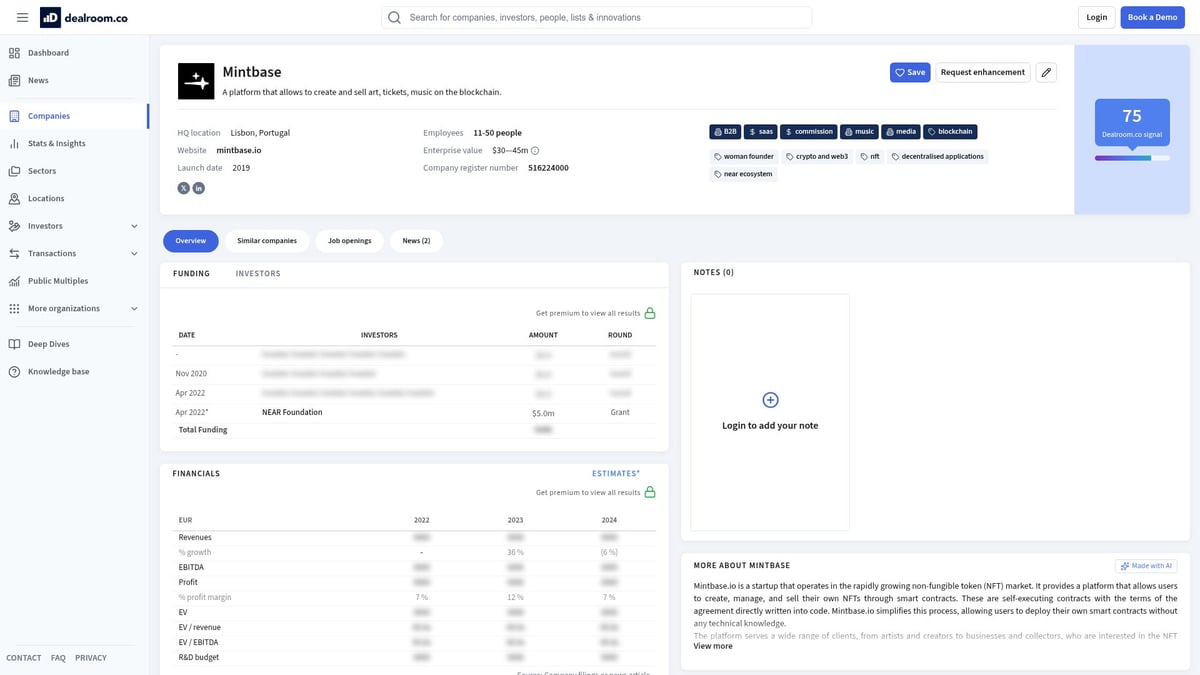Click the Book a Demo button
1200x675 pixels.
tap(1152, 17)
